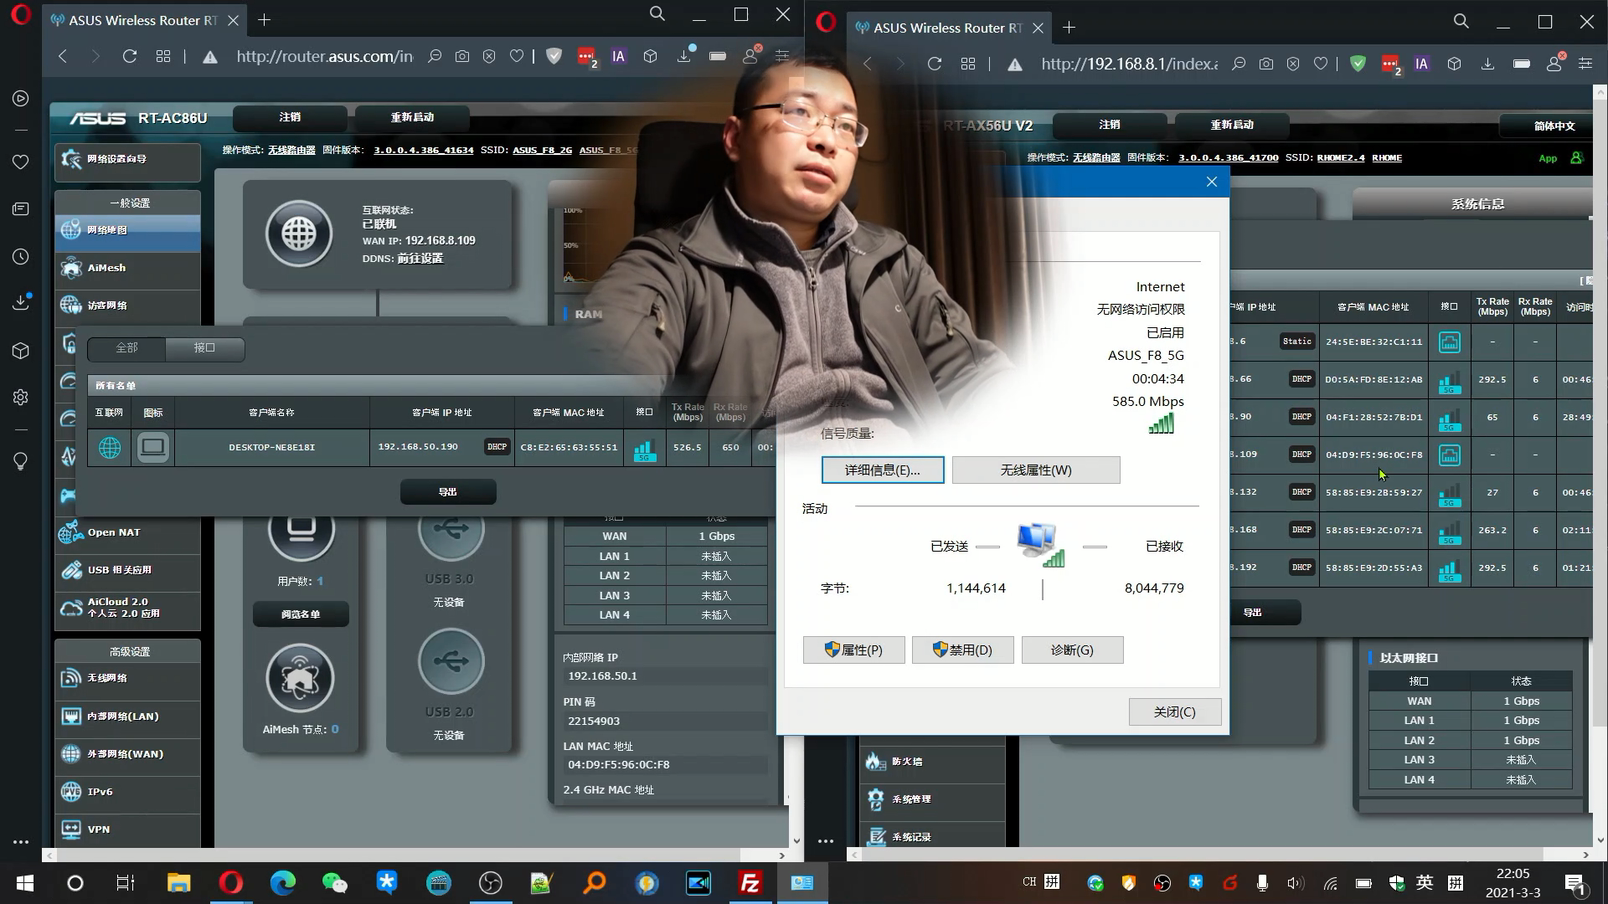Click 重新启动 button on RT-AC86U page
This screenshot has width=1608, height=904.
412,117
